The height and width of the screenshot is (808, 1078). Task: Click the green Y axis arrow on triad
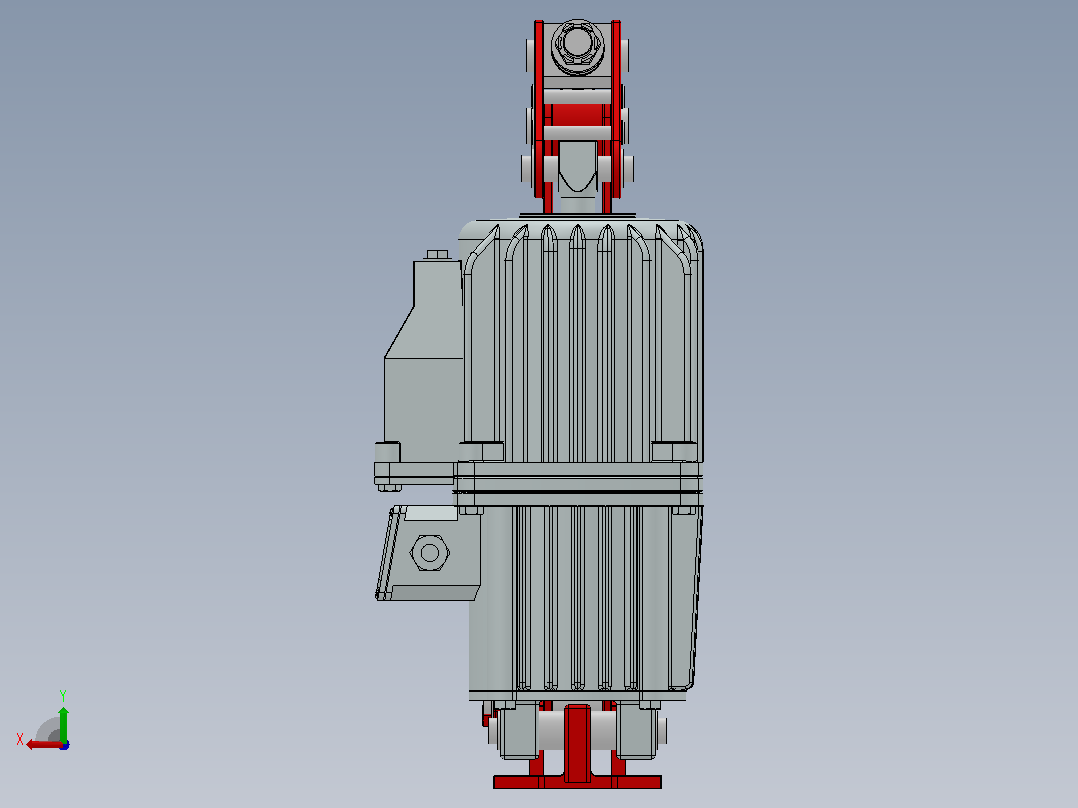63,723
